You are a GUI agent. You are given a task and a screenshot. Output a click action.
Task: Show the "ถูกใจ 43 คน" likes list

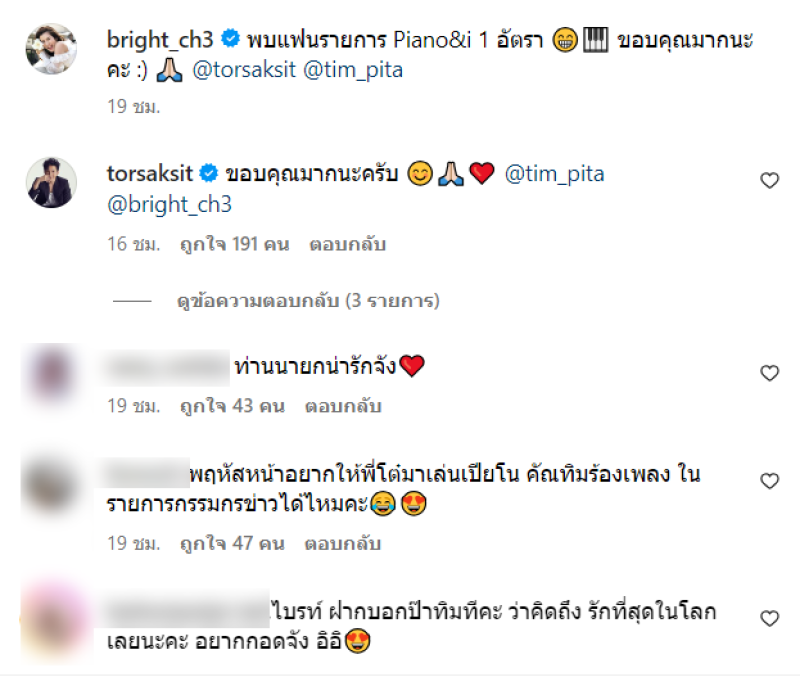[x=233, y=407]
